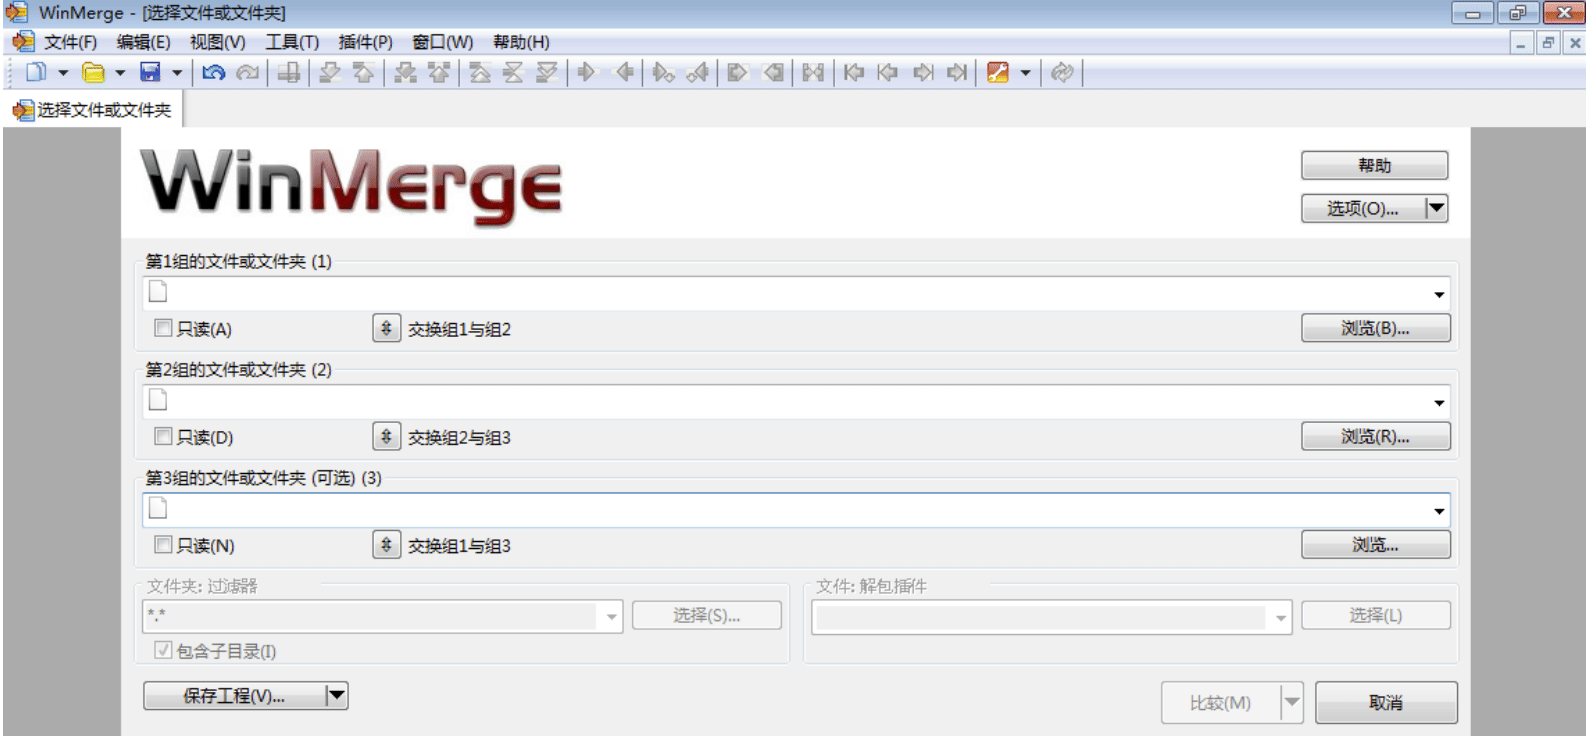The image size is (1586, 736).
Task: Open the 插件(P) menu
Action: (x=365, y=42)
